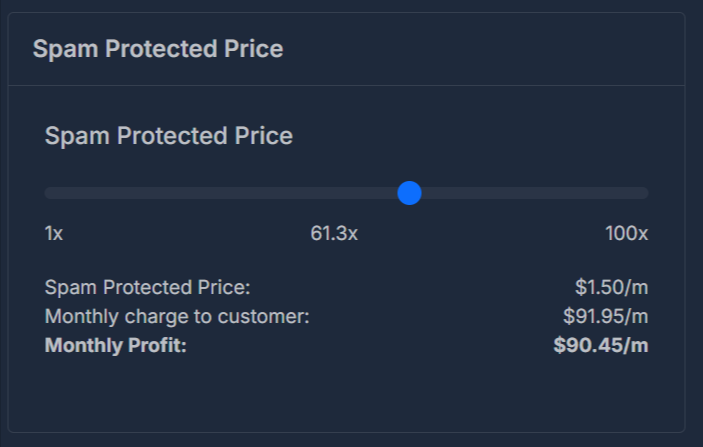Select the $90.45/m monthly profit value
703x447 pixels.
tap(600, 346)
